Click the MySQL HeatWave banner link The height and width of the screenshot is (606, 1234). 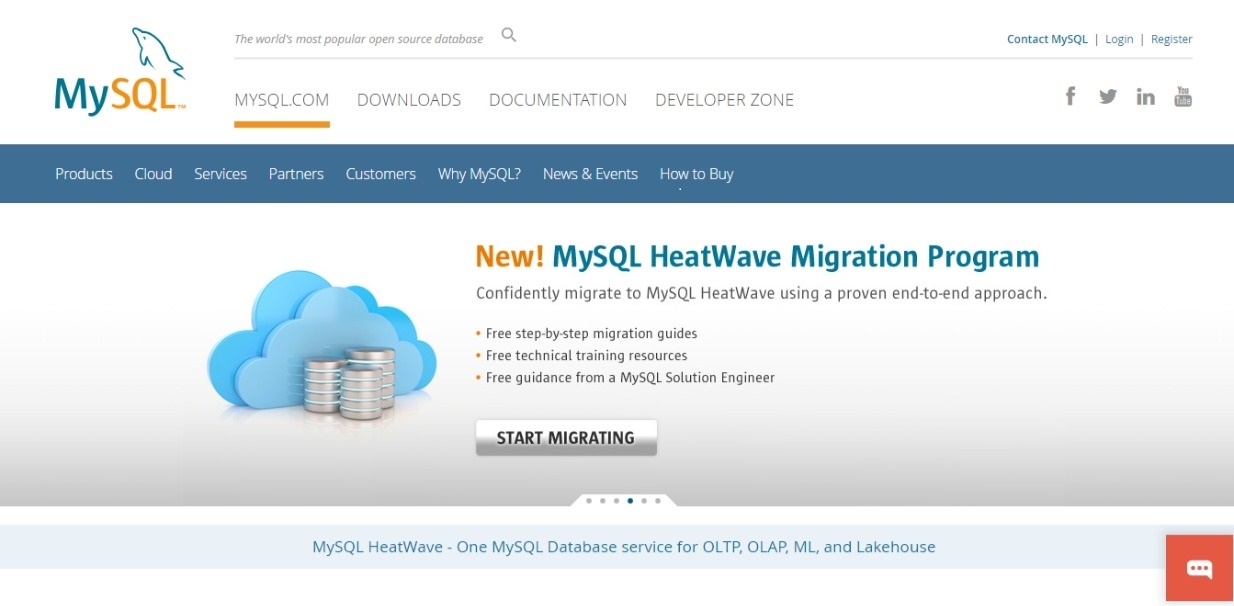point(623,547)
